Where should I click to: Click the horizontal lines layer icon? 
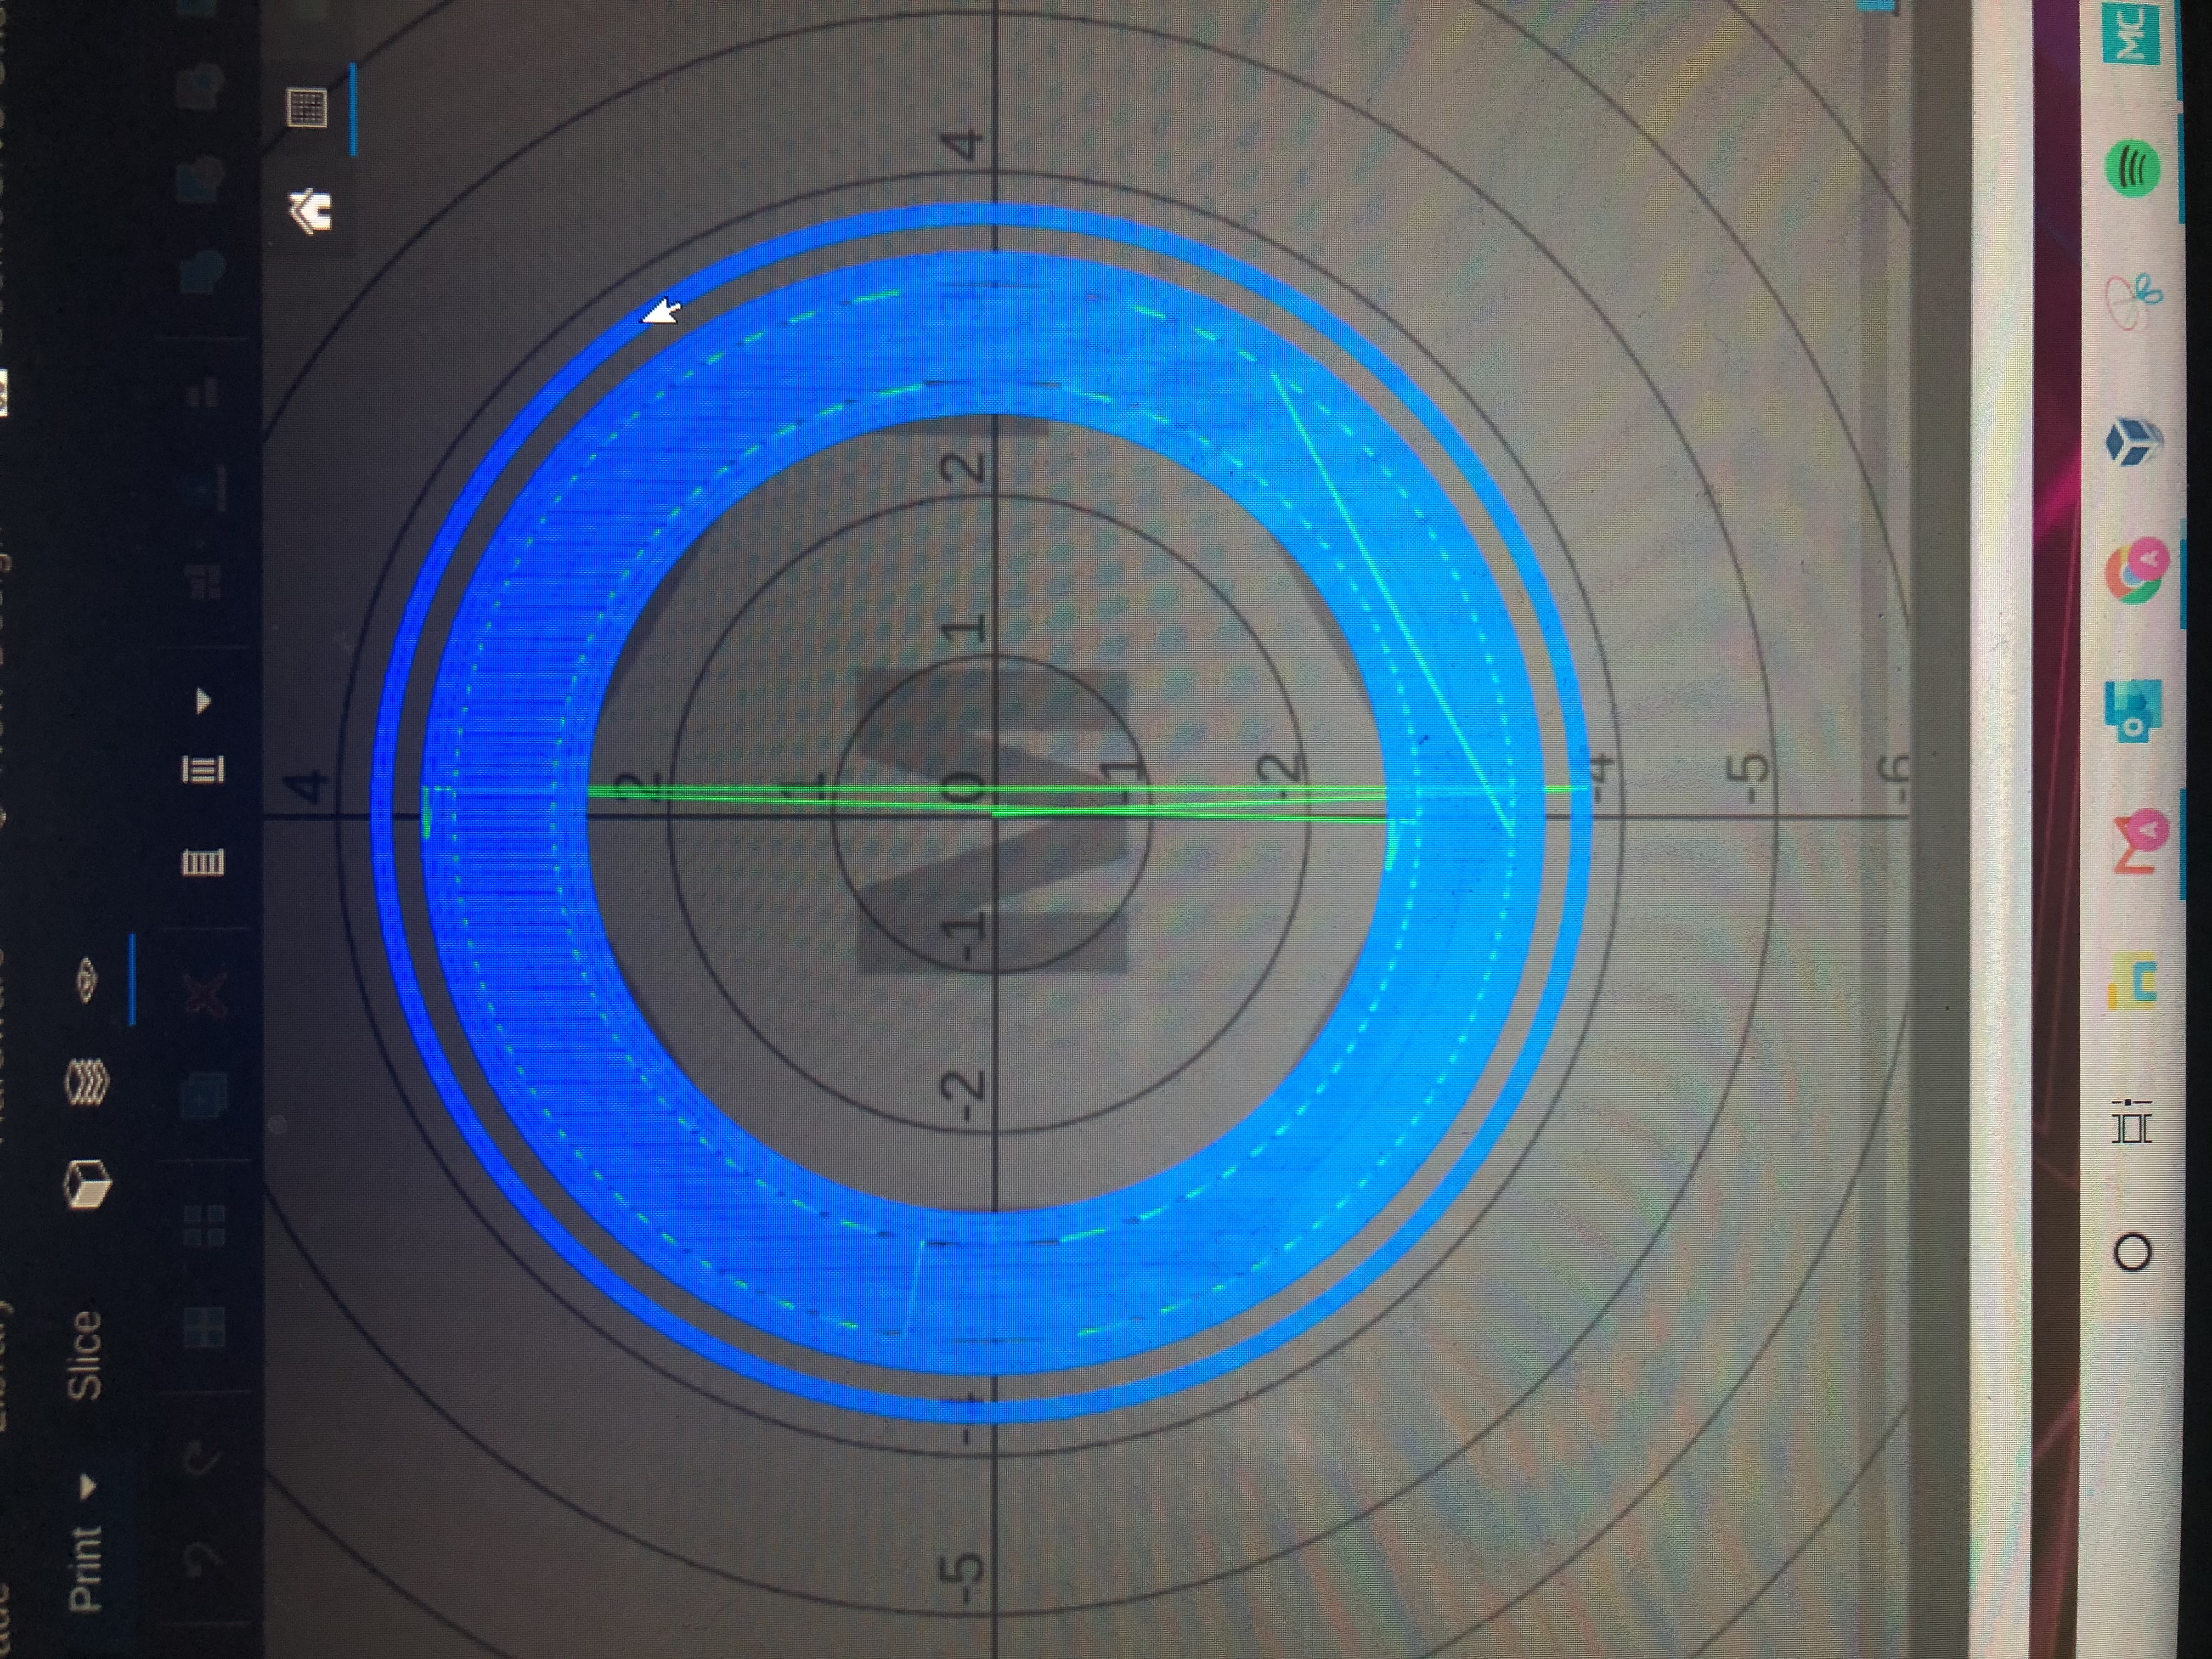(x=203, y=769)
